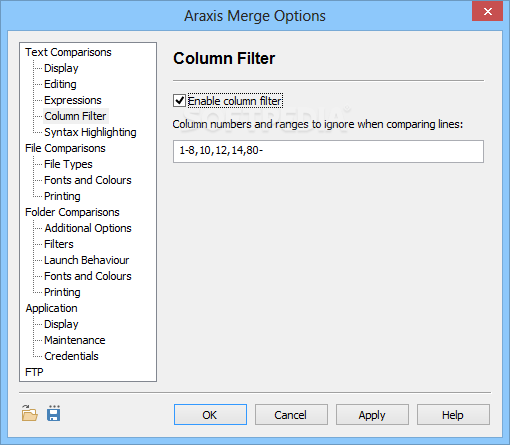Screen dimensions: 510x445
Task: Select the Application tree node
Action: [51, 308]
